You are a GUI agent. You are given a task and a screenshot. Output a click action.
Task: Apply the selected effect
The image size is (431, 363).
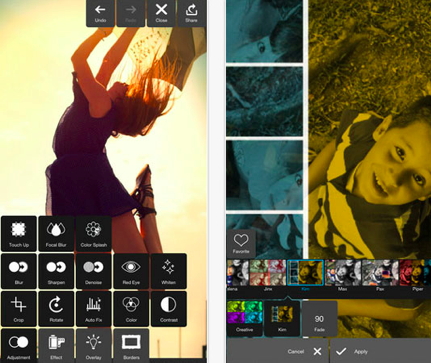[381, 351]
